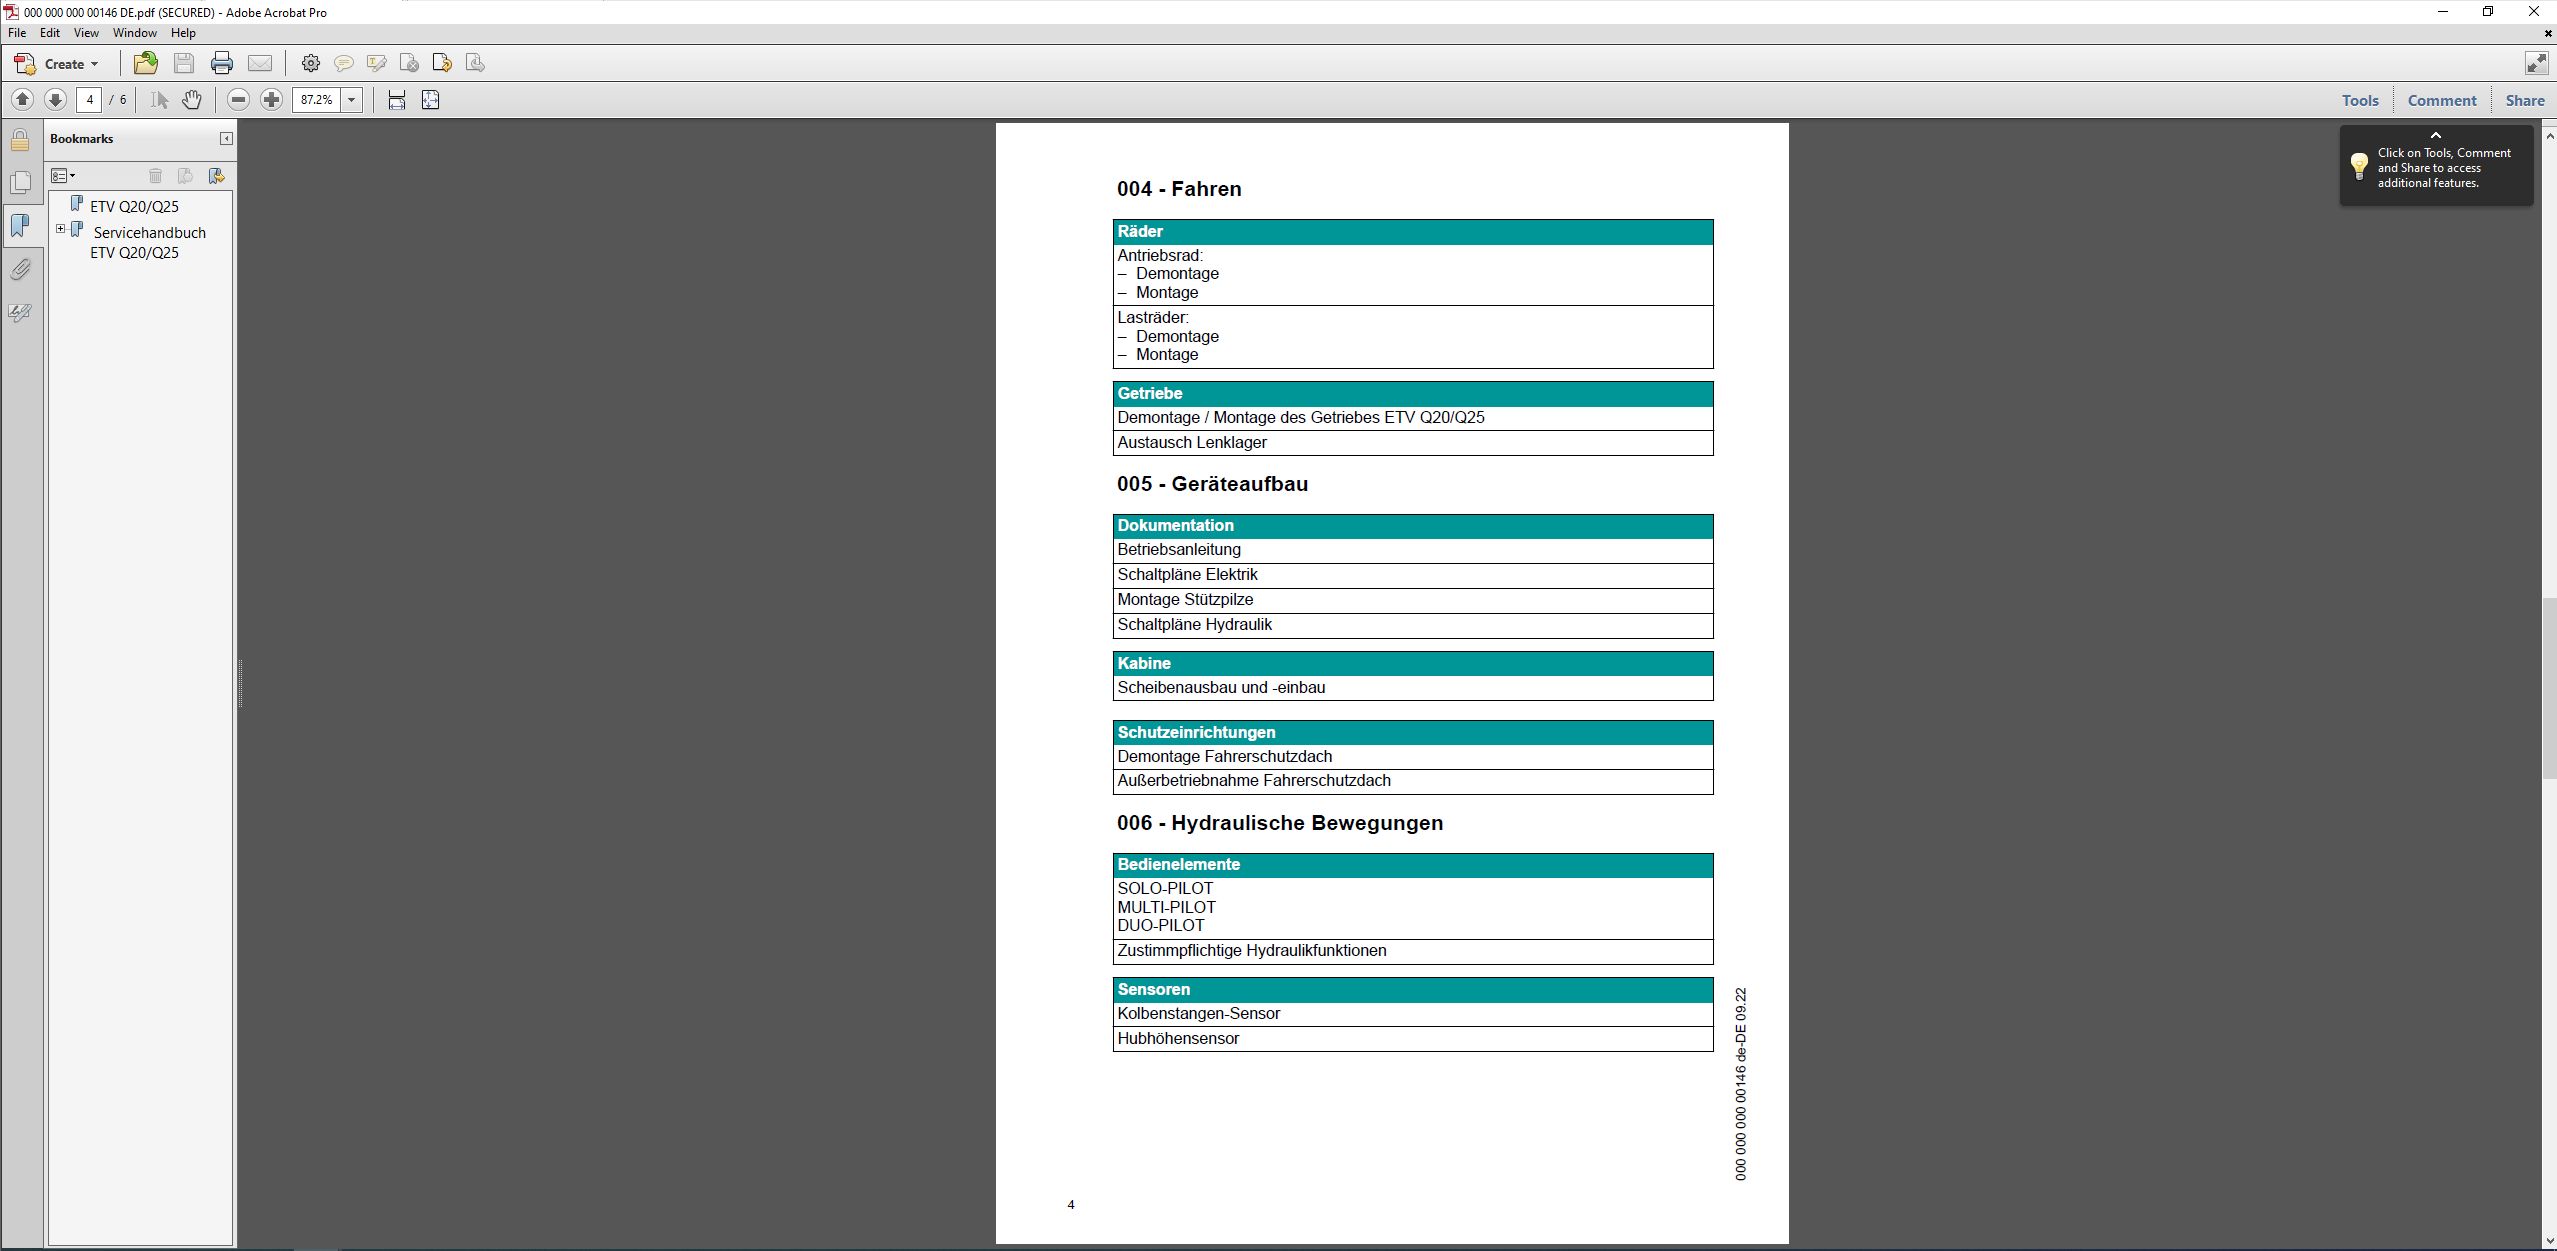Open the zoom percentage dropdown
2557x1251 pixels.
point(352,99)
